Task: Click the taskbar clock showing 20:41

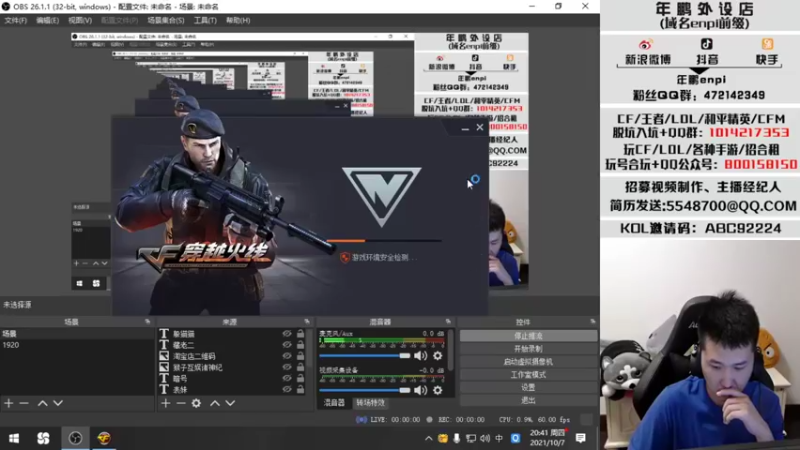Action: coord(547,438)
